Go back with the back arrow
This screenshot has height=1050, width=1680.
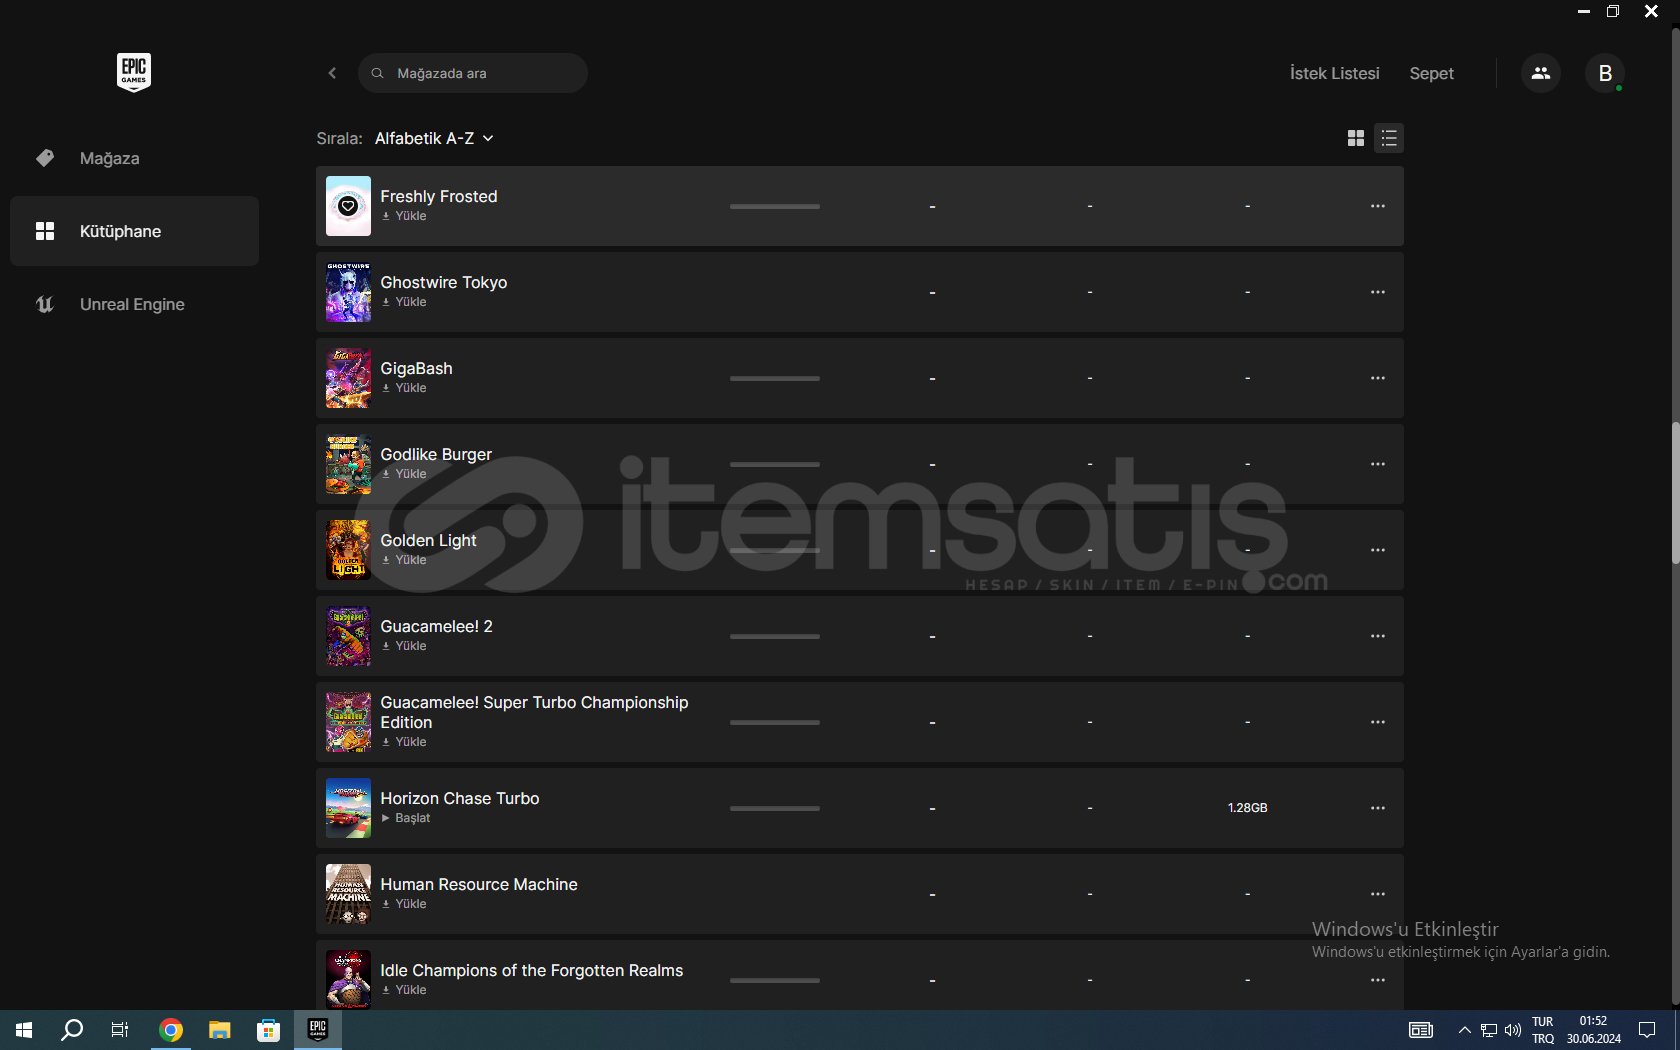point(332,73)
